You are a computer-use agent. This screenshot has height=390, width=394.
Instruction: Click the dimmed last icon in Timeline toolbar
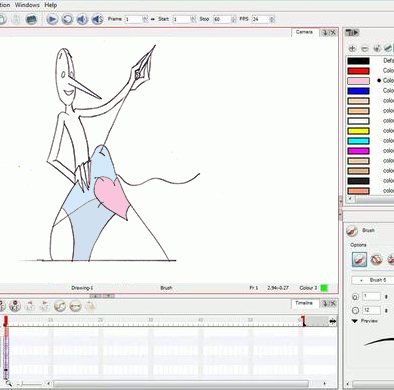click(90, 305)
